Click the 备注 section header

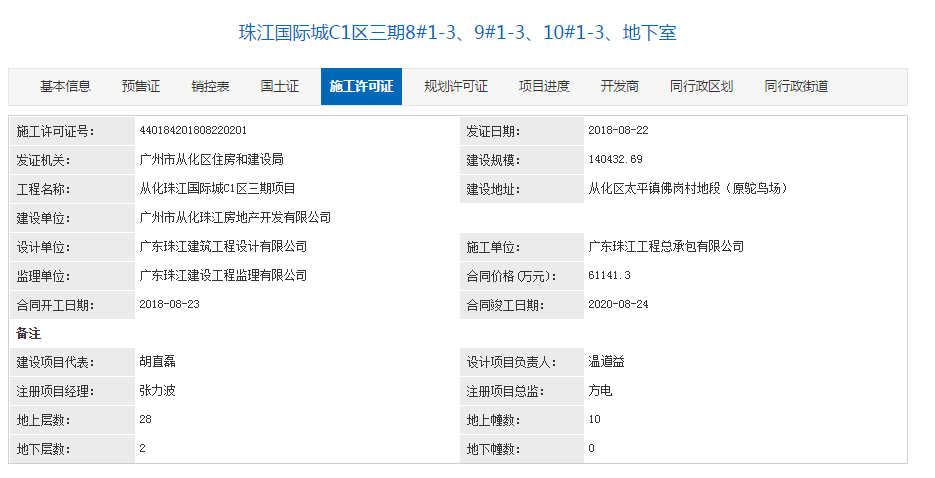[29, 333]
